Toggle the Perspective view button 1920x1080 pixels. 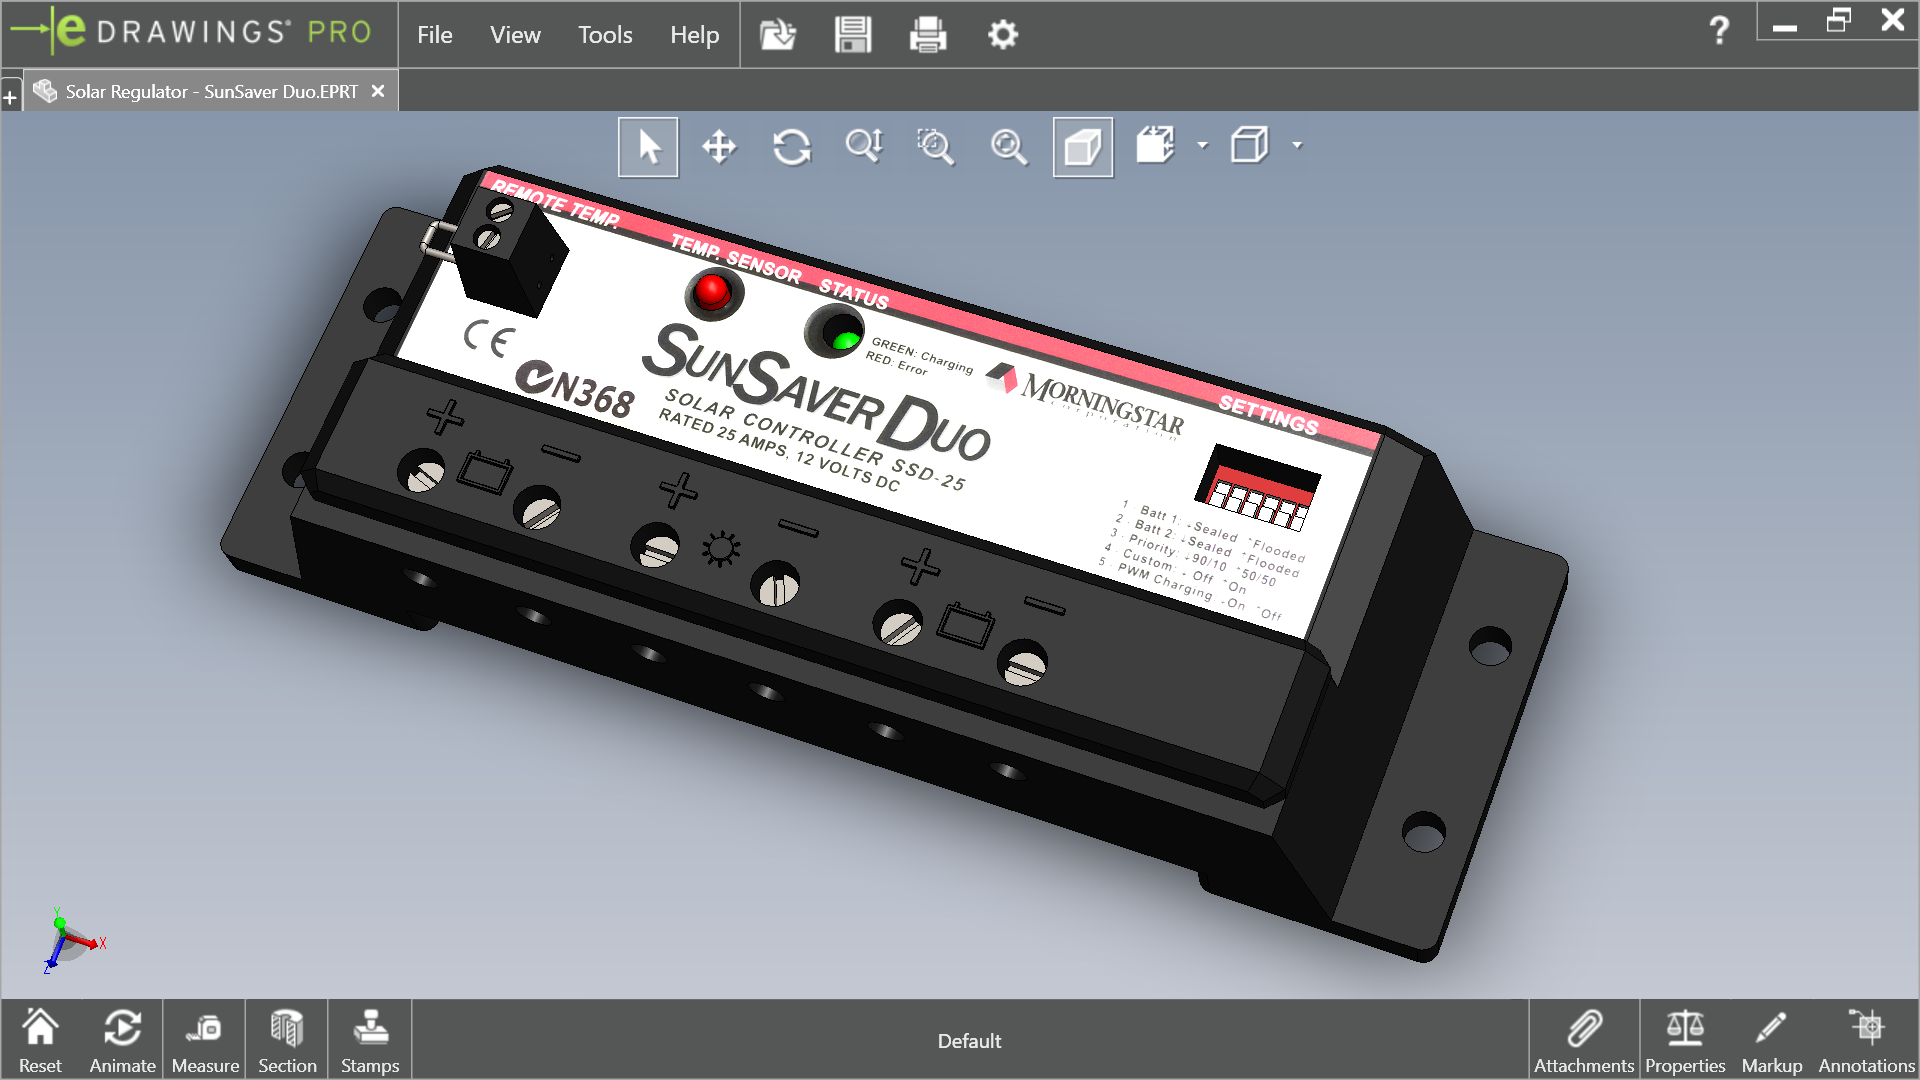click(x=1082, y=147)
